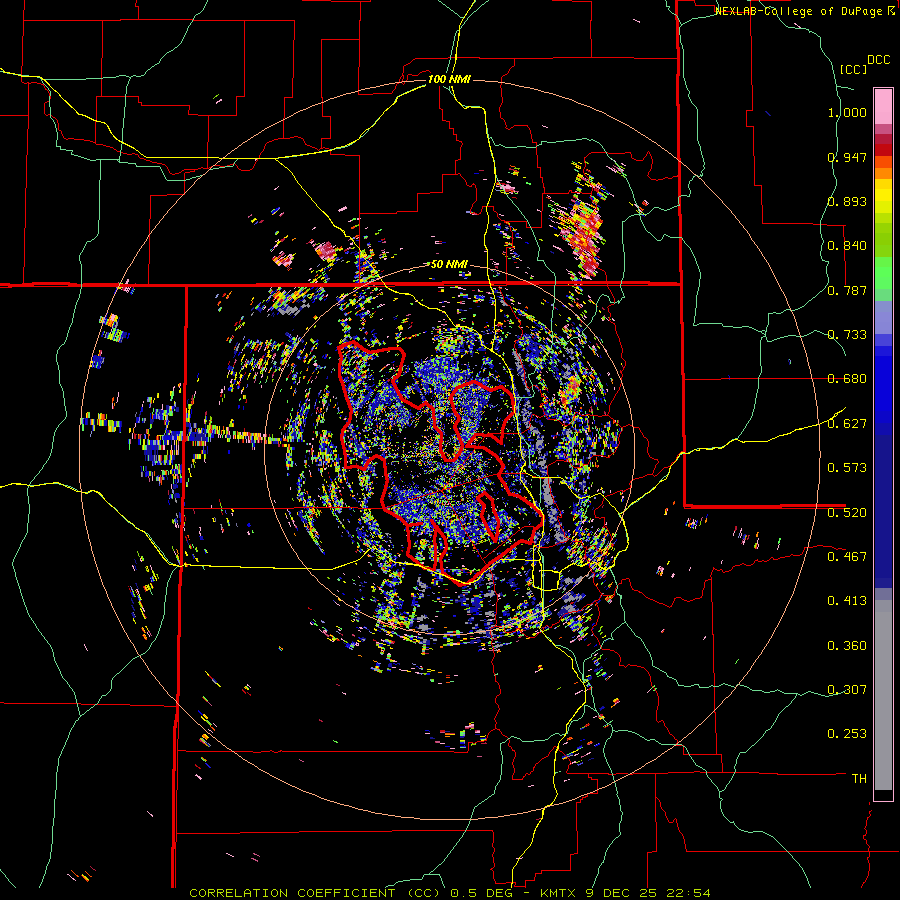Click the 0.893 scale value

tap(847, 201)
